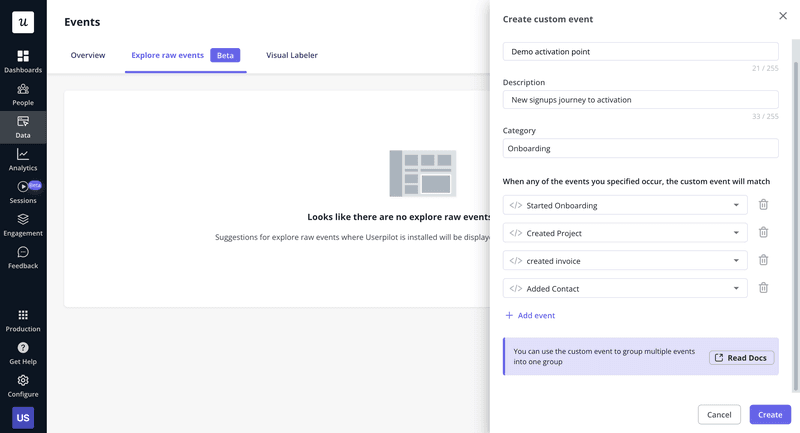
Task: Click the Add event link
Action: [x=530, y=315]
